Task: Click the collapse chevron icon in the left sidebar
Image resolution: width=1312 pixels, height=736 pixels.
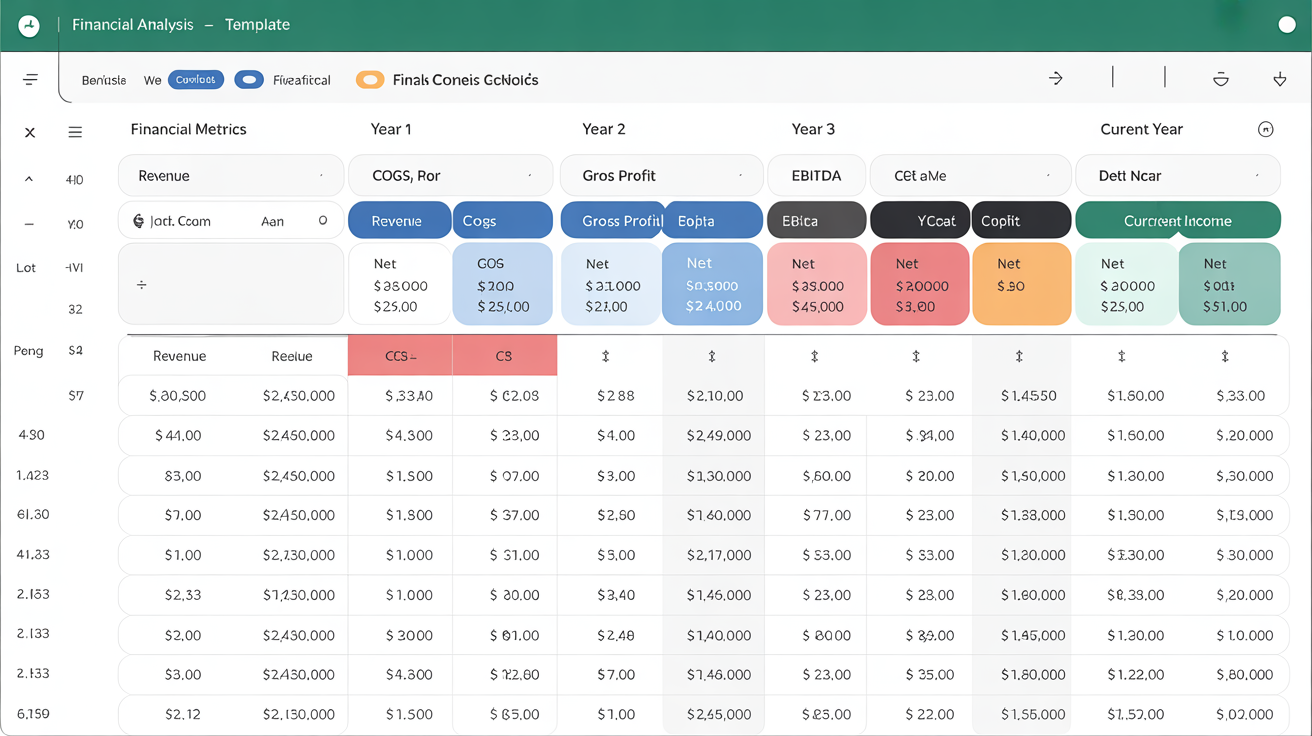Action: (29, 179)
